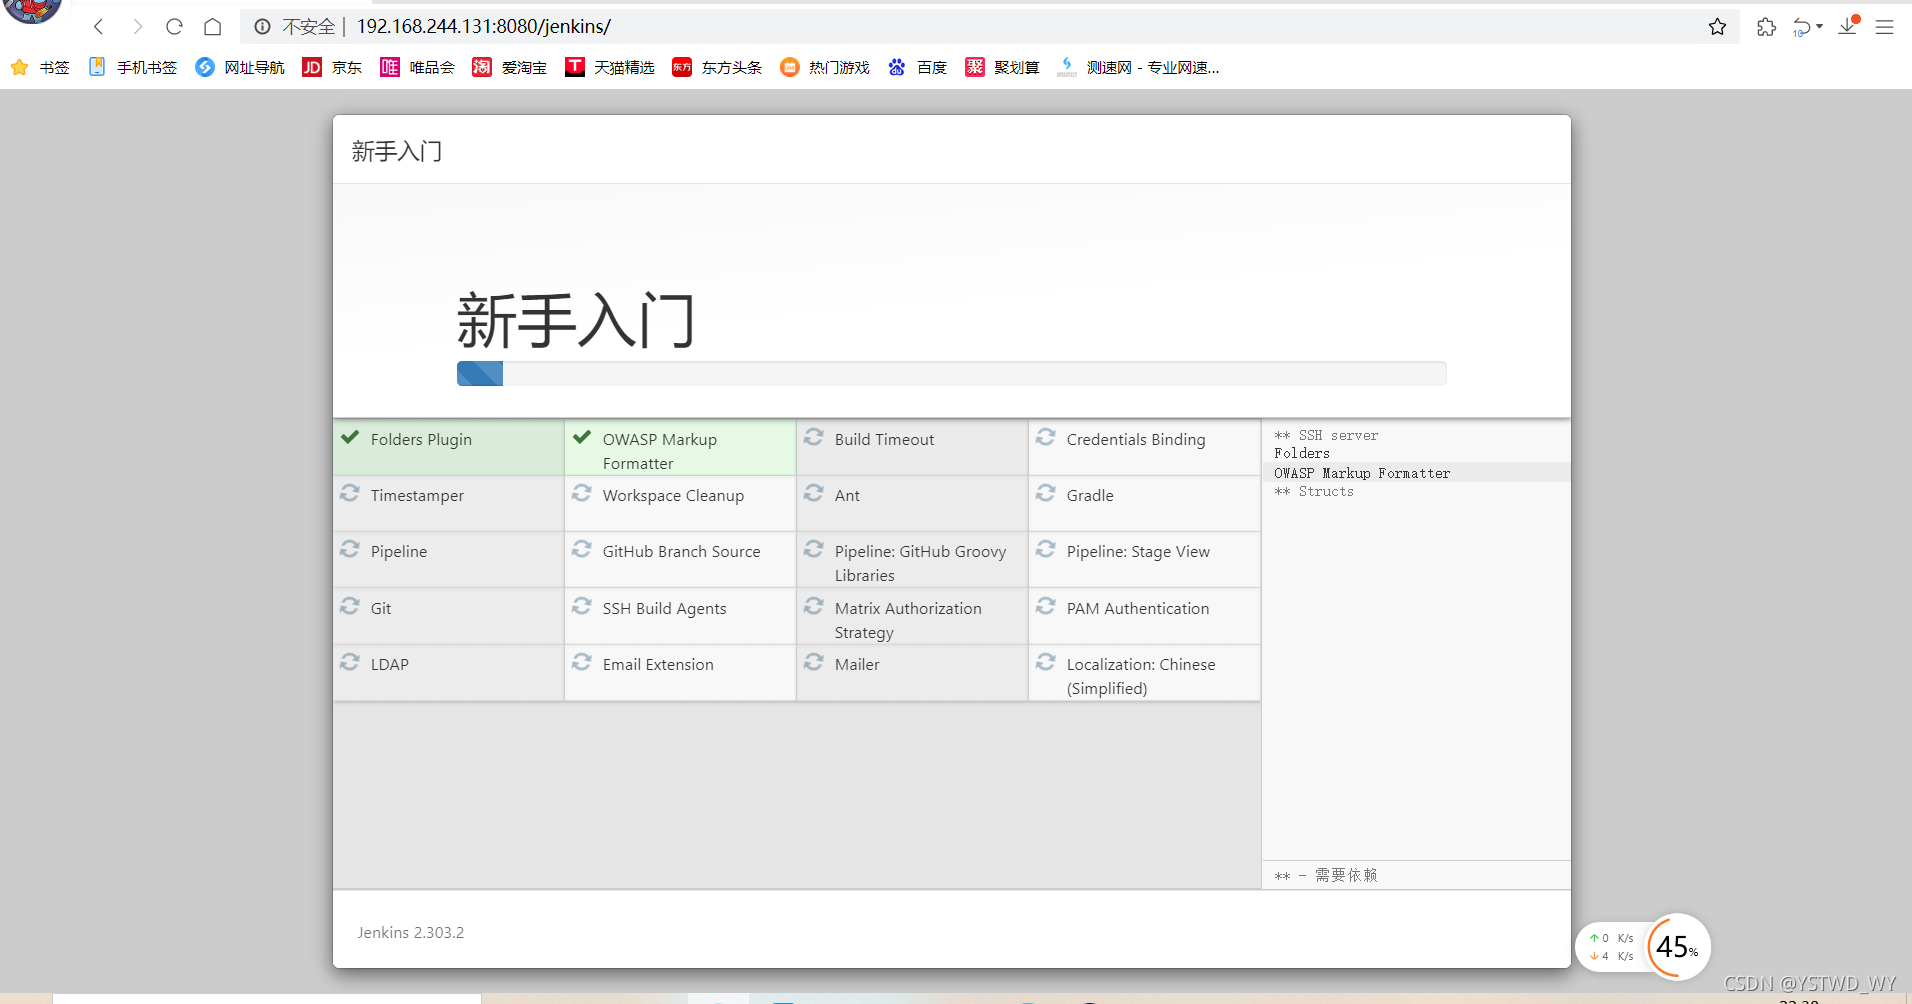1912x1004 pixels.
Task: Open the 测速网 bookmark
Action: (x=1138, y=67)
